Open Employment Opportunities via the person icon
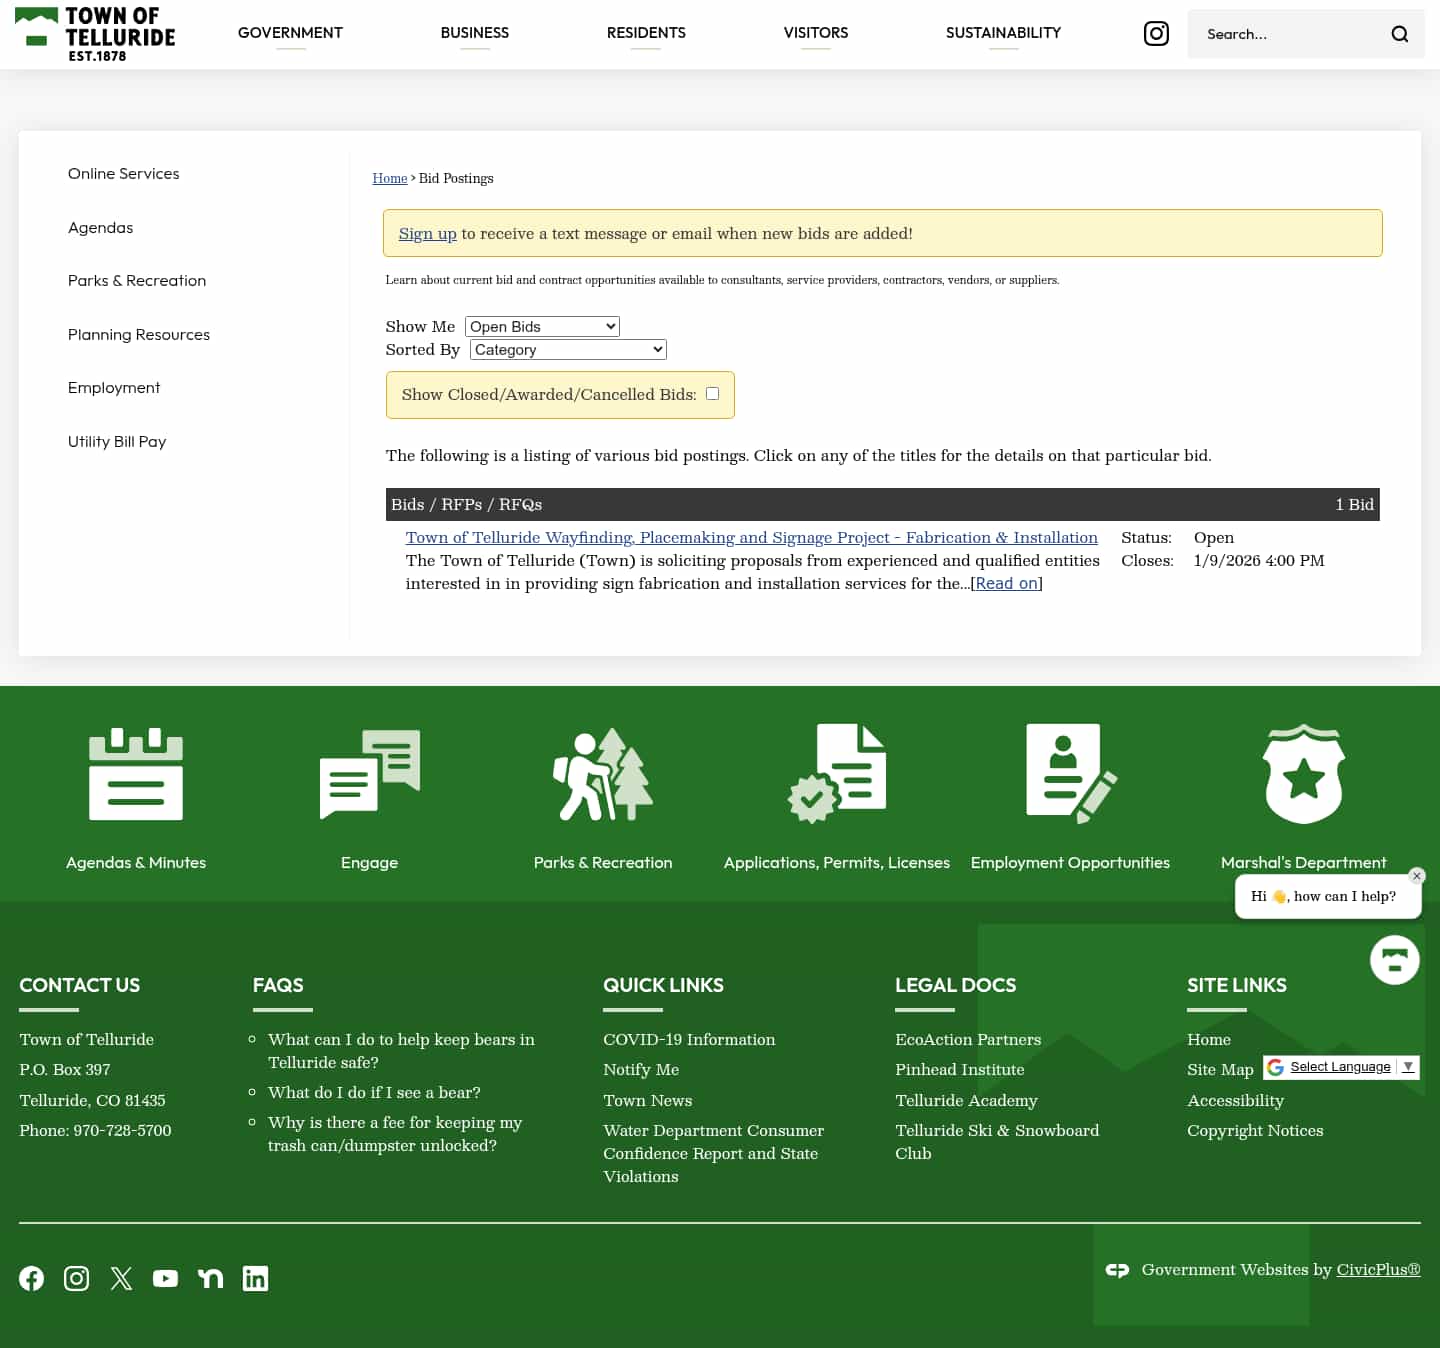This screenshot has width=1440, height=1348. click(1070, 773)
